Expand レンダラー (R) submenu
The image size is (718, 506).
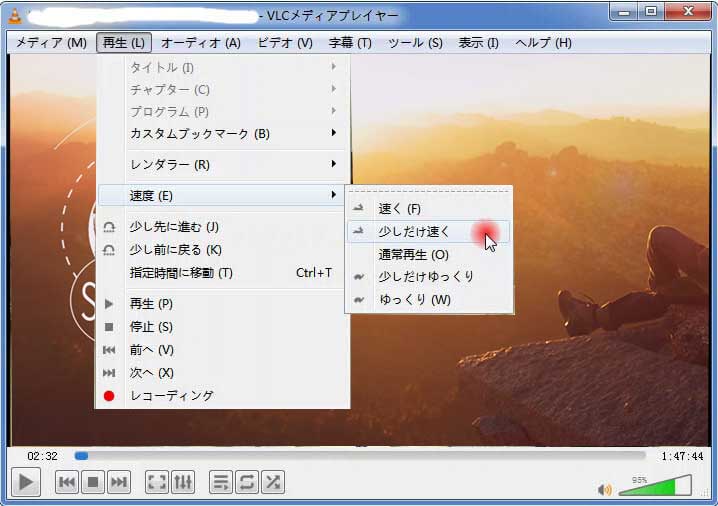point(223,164)
